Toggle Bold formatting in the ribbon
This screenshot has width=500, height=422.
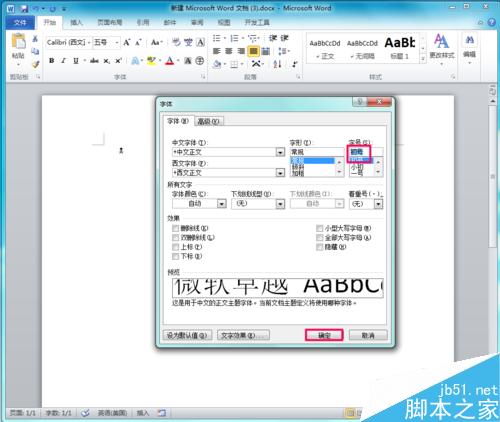point(51,61)
